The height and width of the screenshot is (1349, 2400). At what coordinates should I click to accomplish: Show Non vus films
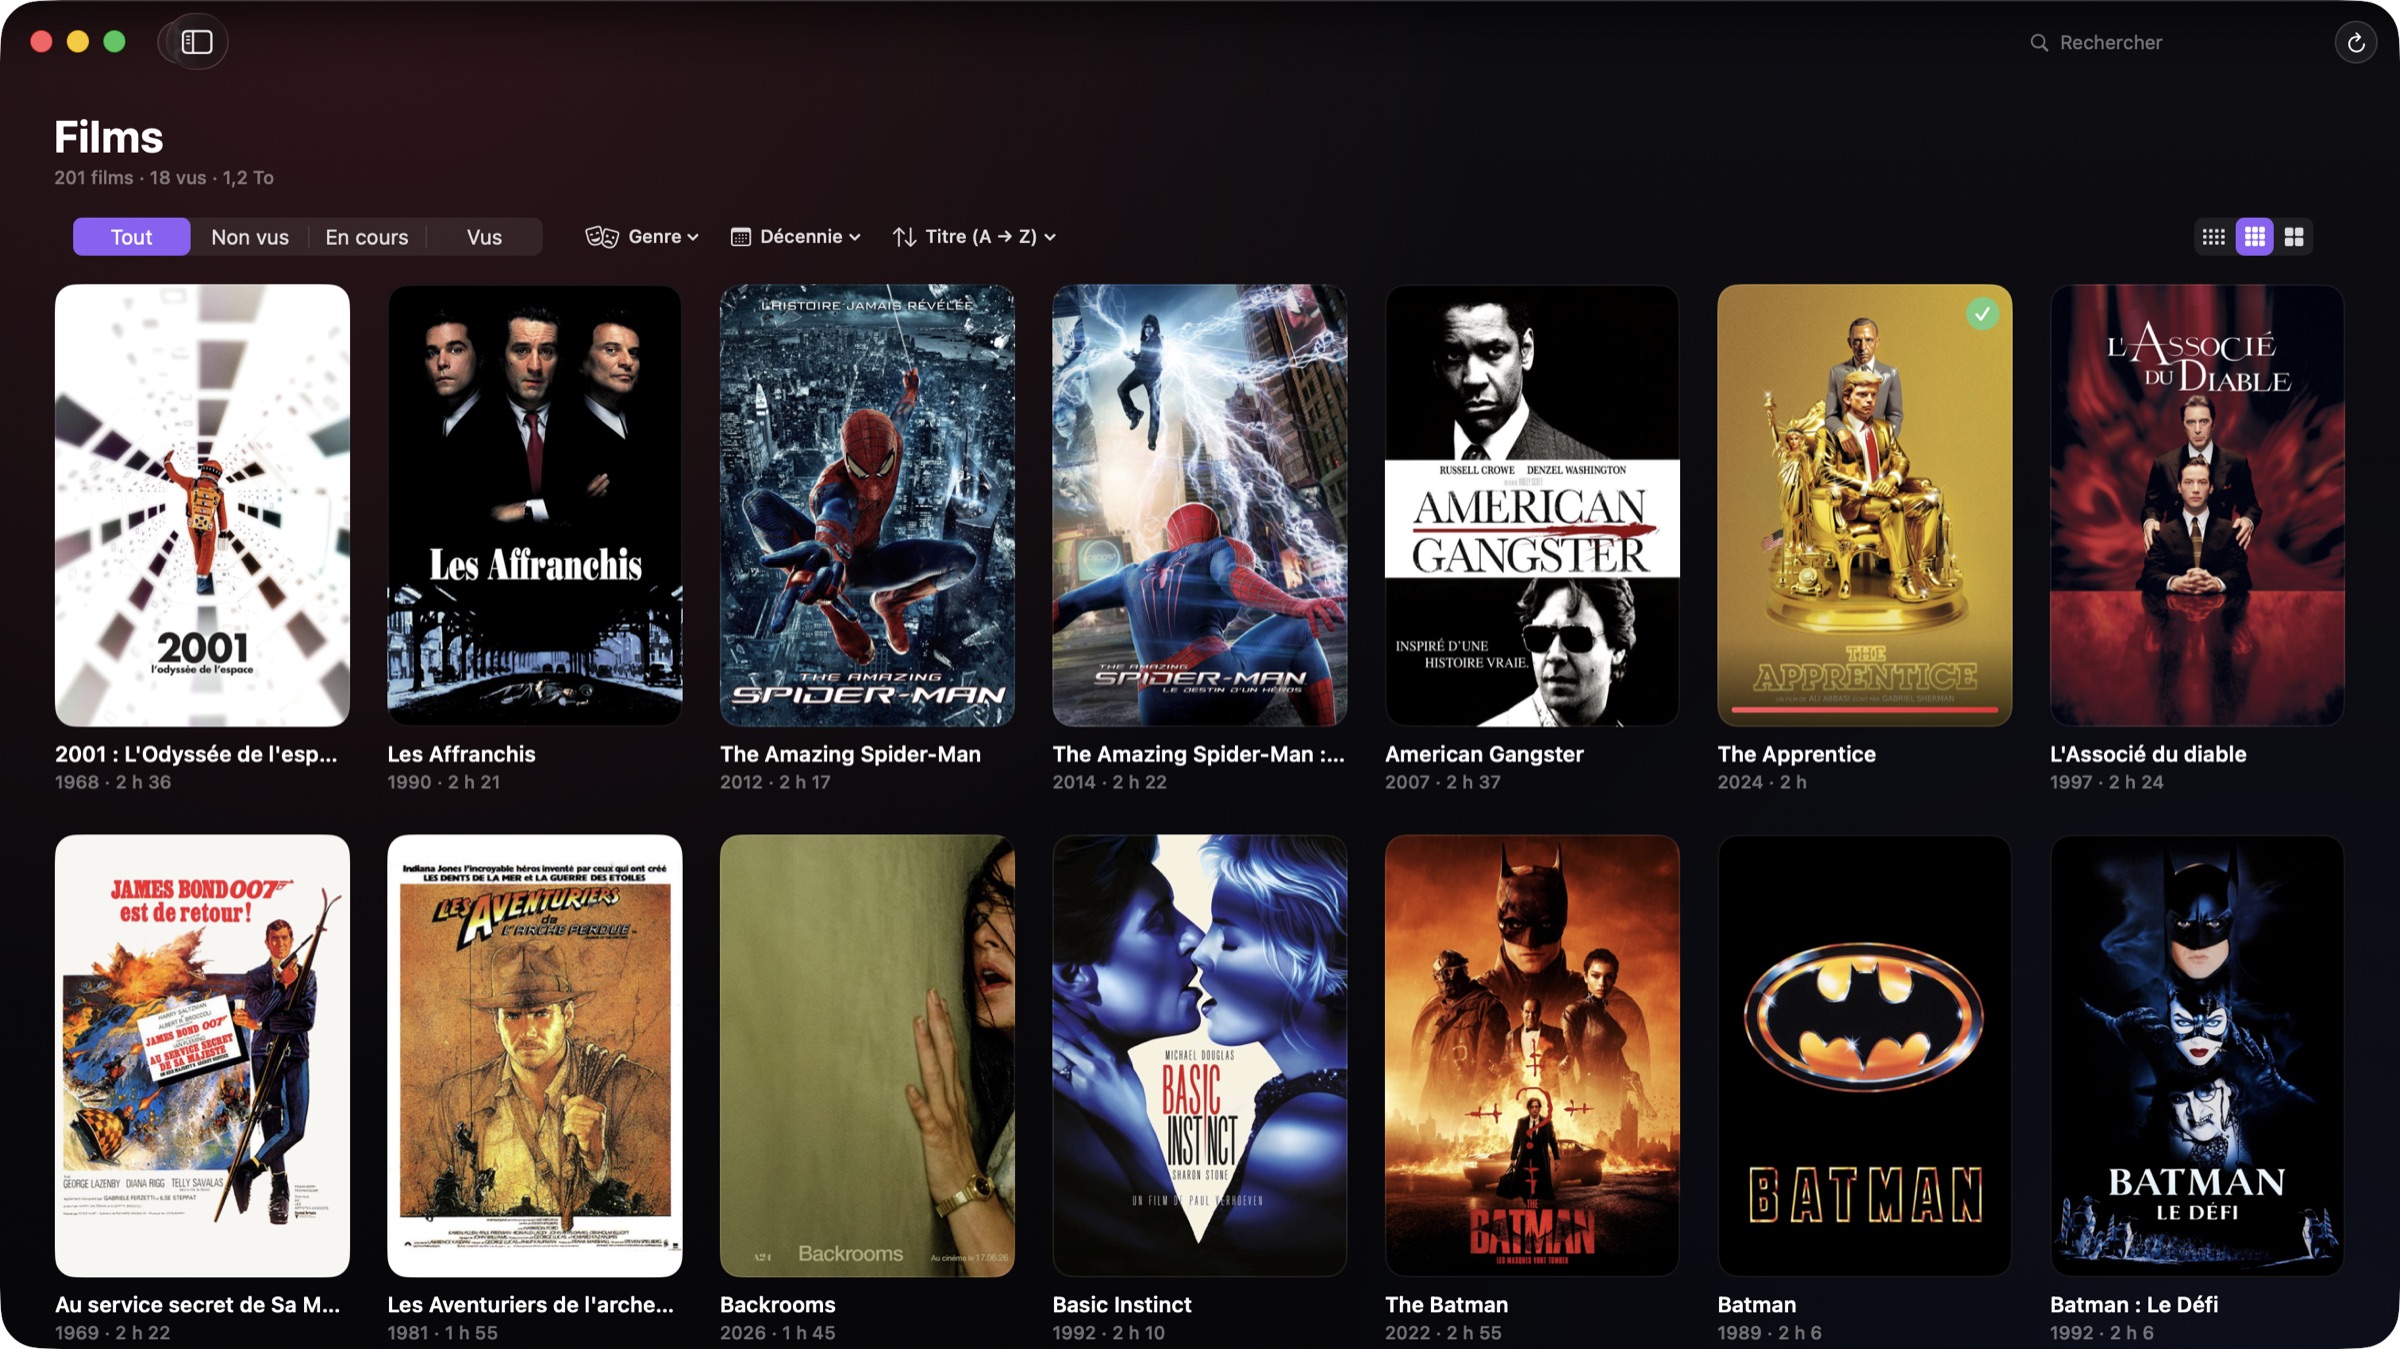[250, 237]
